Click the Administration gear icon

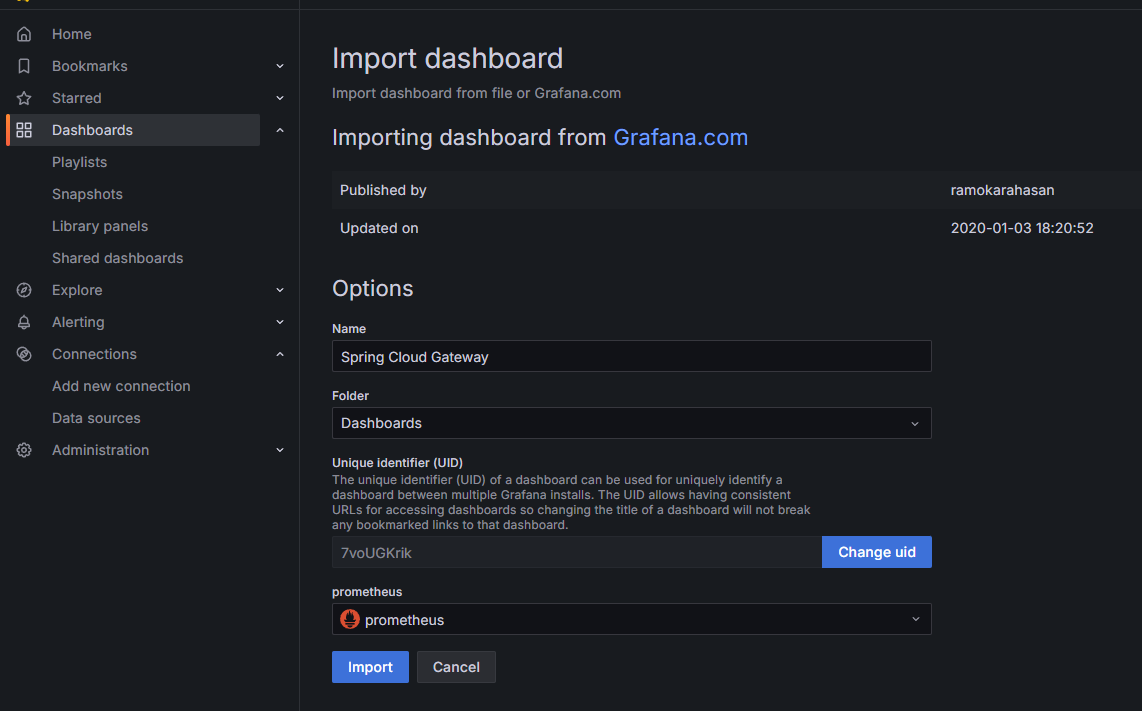tap(24, 450)
